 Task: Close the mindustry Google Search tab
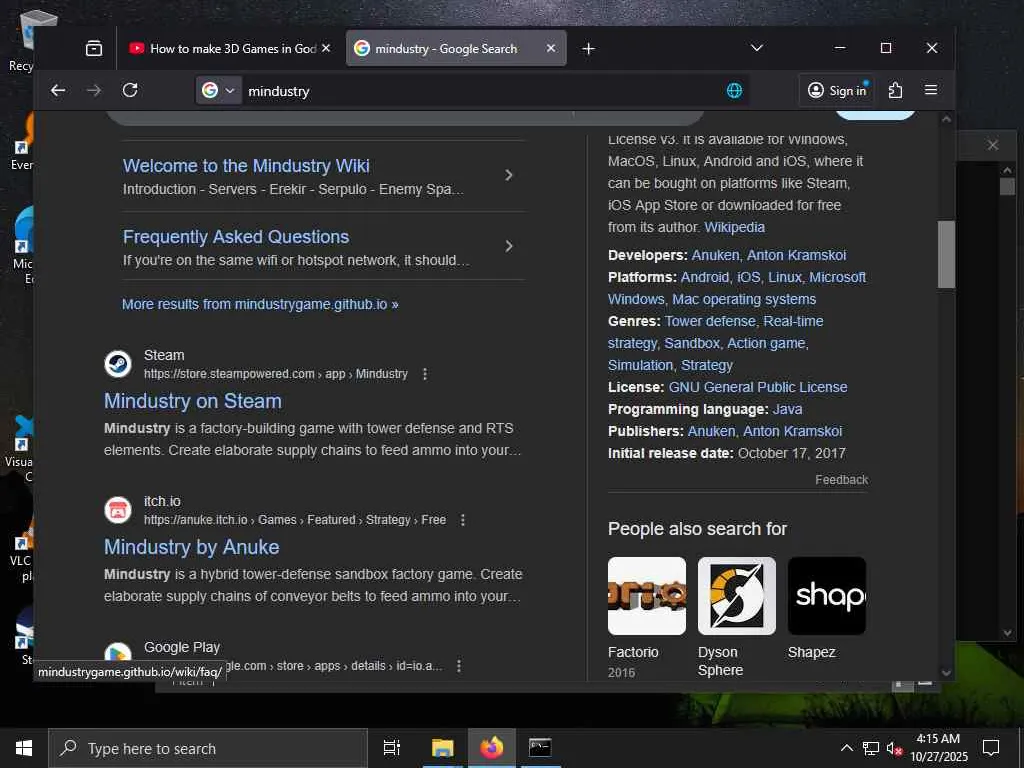click(551, 48)
